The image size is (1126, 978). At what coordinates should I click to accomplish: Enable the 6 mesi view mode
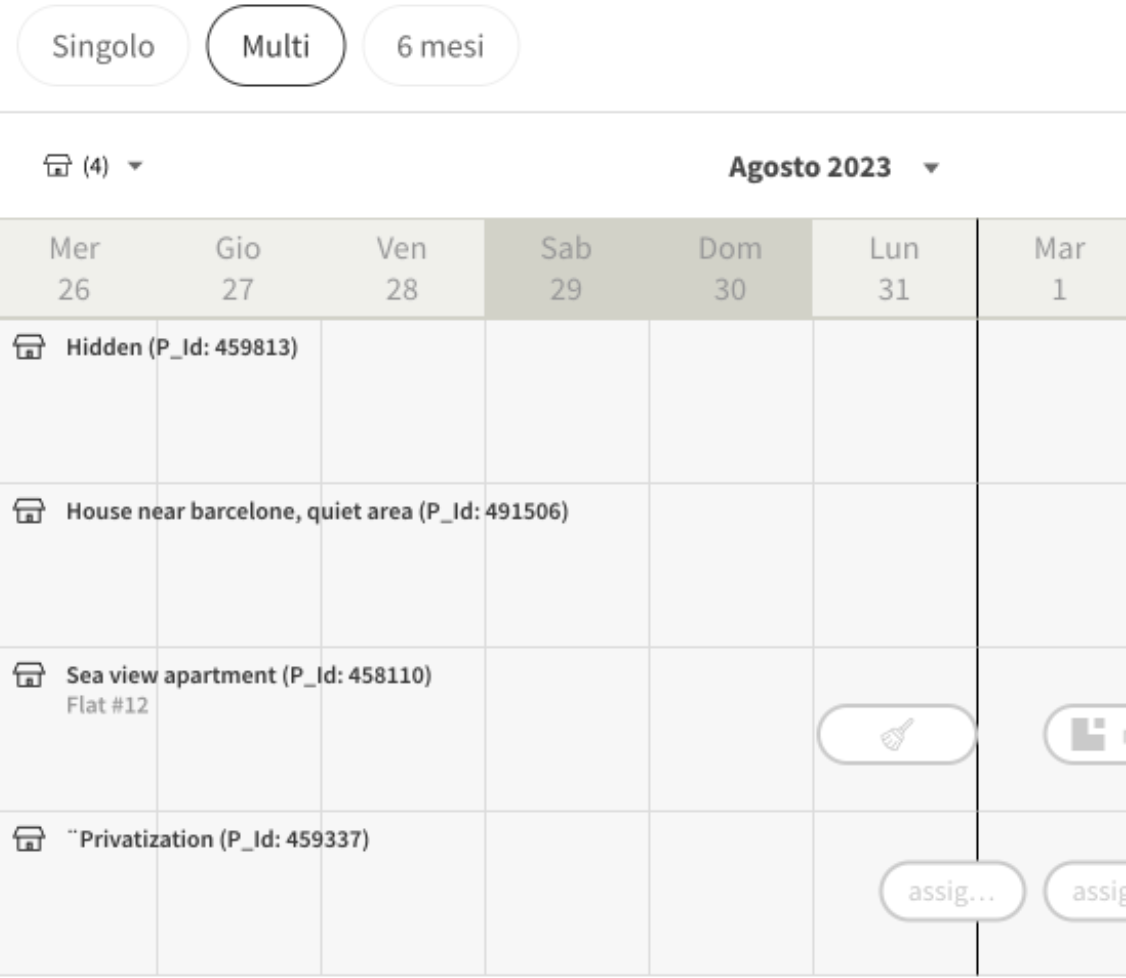(441, 46)
